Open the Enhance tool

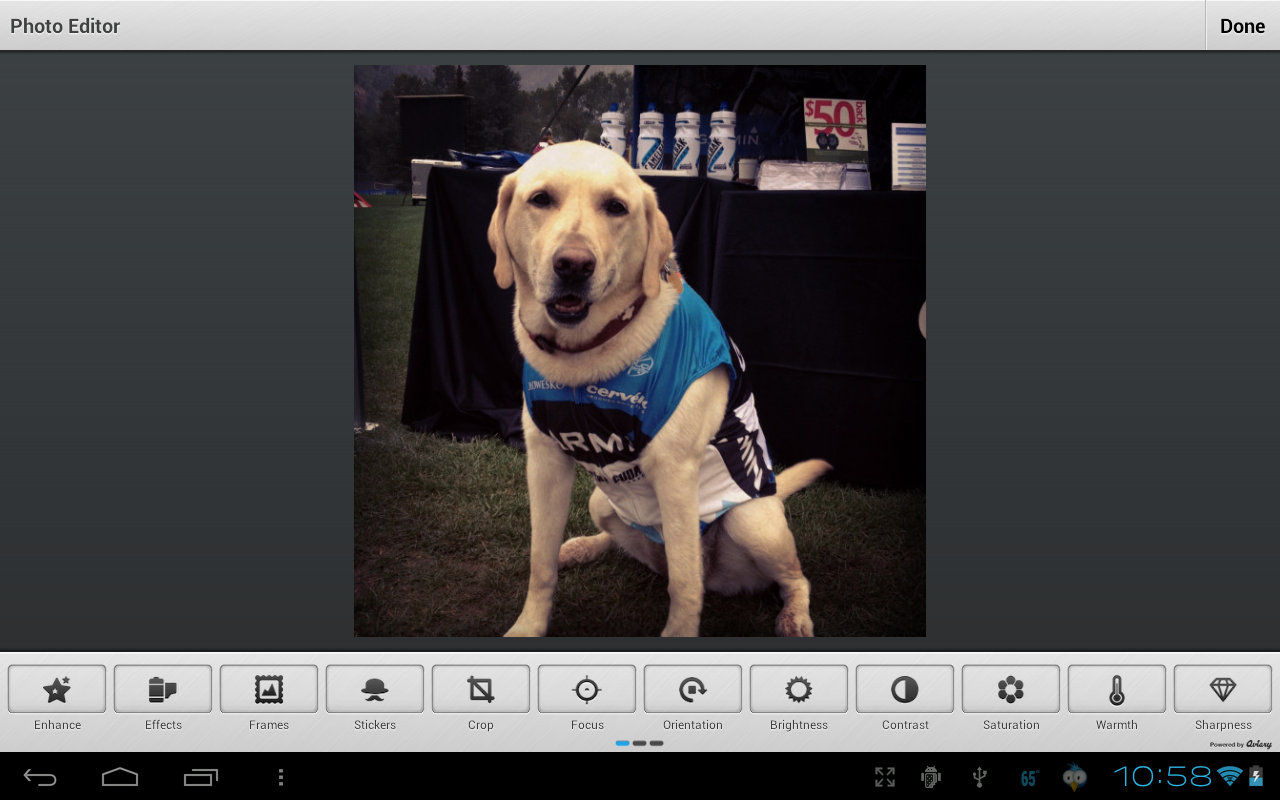click(x=57, y=689)
